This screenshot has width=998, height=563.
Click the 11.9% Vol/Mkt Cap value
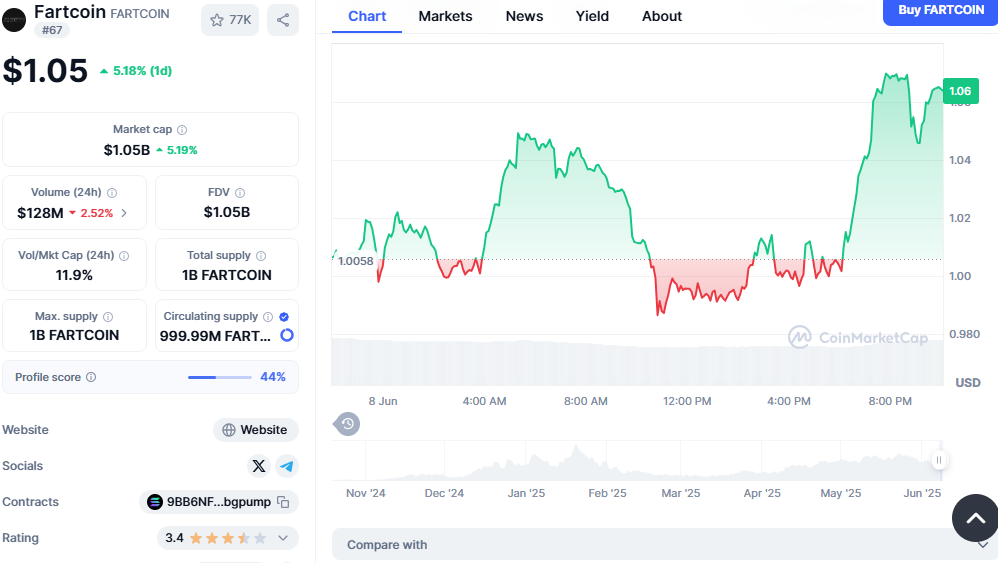click(74, 275)
